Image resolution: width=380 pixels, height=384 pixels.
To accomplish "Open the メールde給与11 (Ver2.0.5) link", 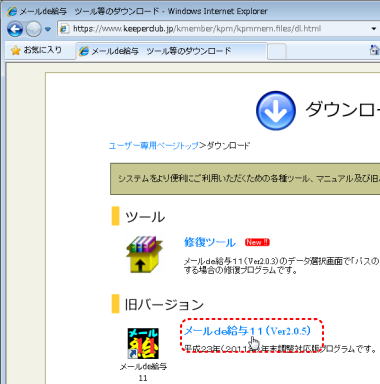I will pyautogui.click(x=247, y=331).
